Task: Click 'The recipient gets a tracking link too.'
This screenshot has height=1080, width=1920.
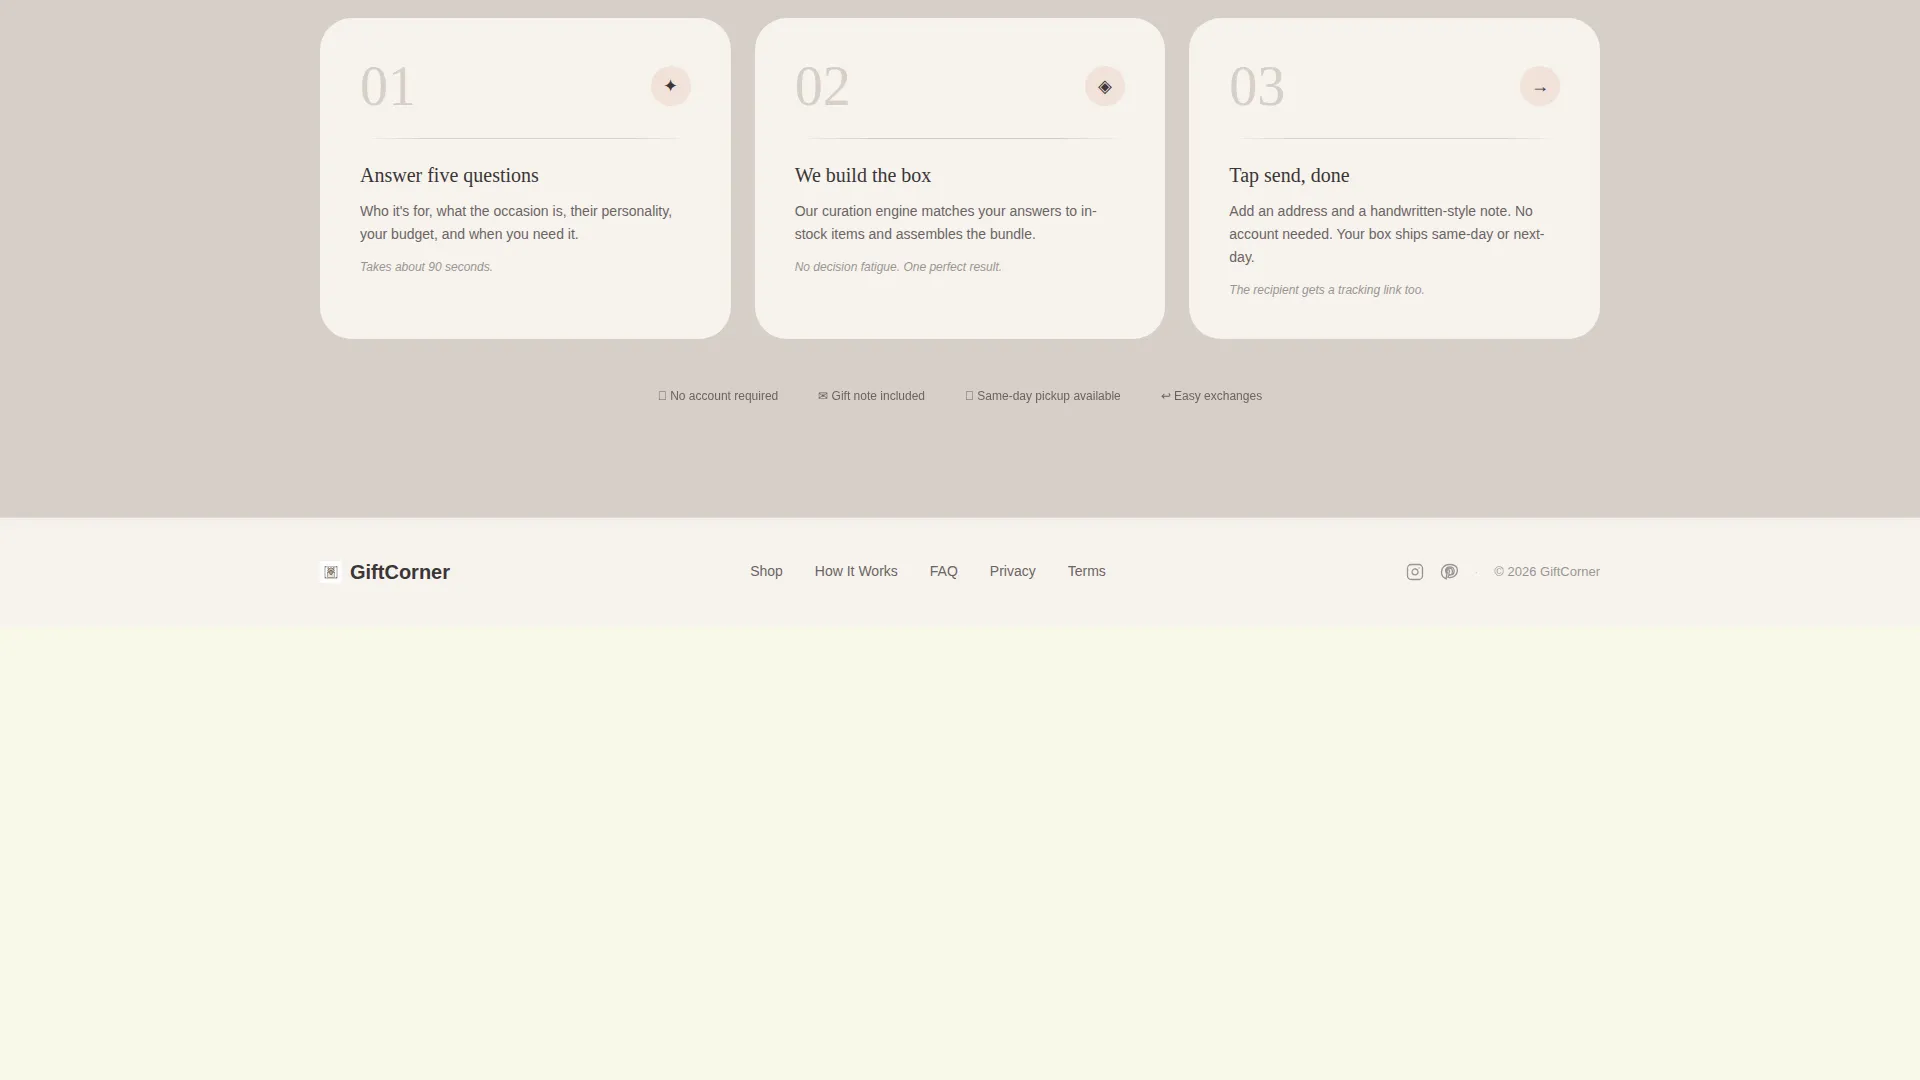Action: click(x=1326, y=290)
